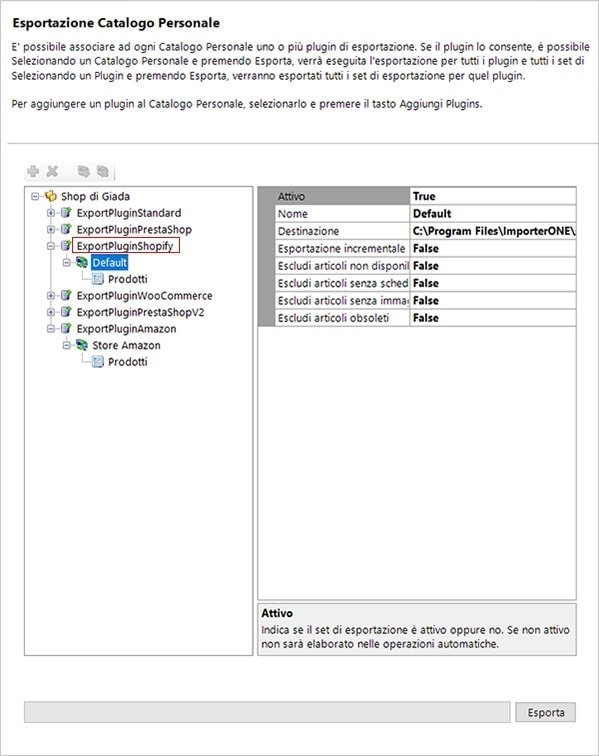Click the Destinazione path value
599x756 pixels.
[493, 231]
